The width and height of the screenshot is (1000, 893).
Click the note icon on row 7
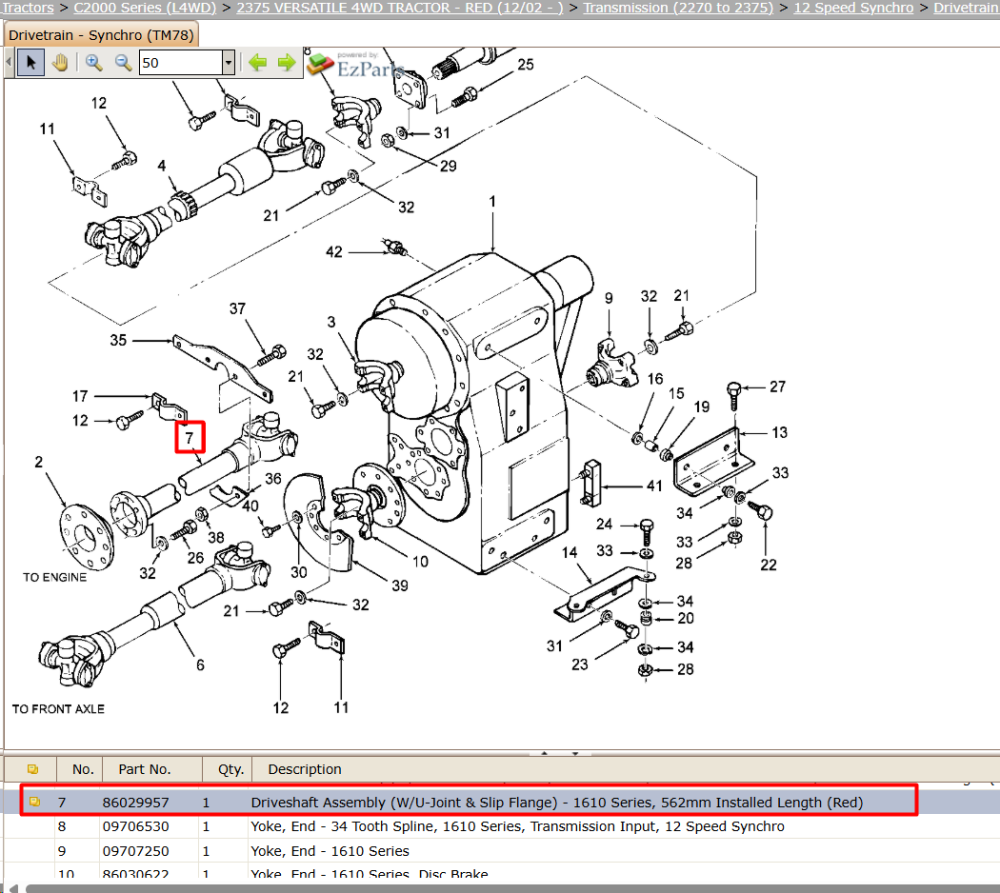tap(34, 802)
